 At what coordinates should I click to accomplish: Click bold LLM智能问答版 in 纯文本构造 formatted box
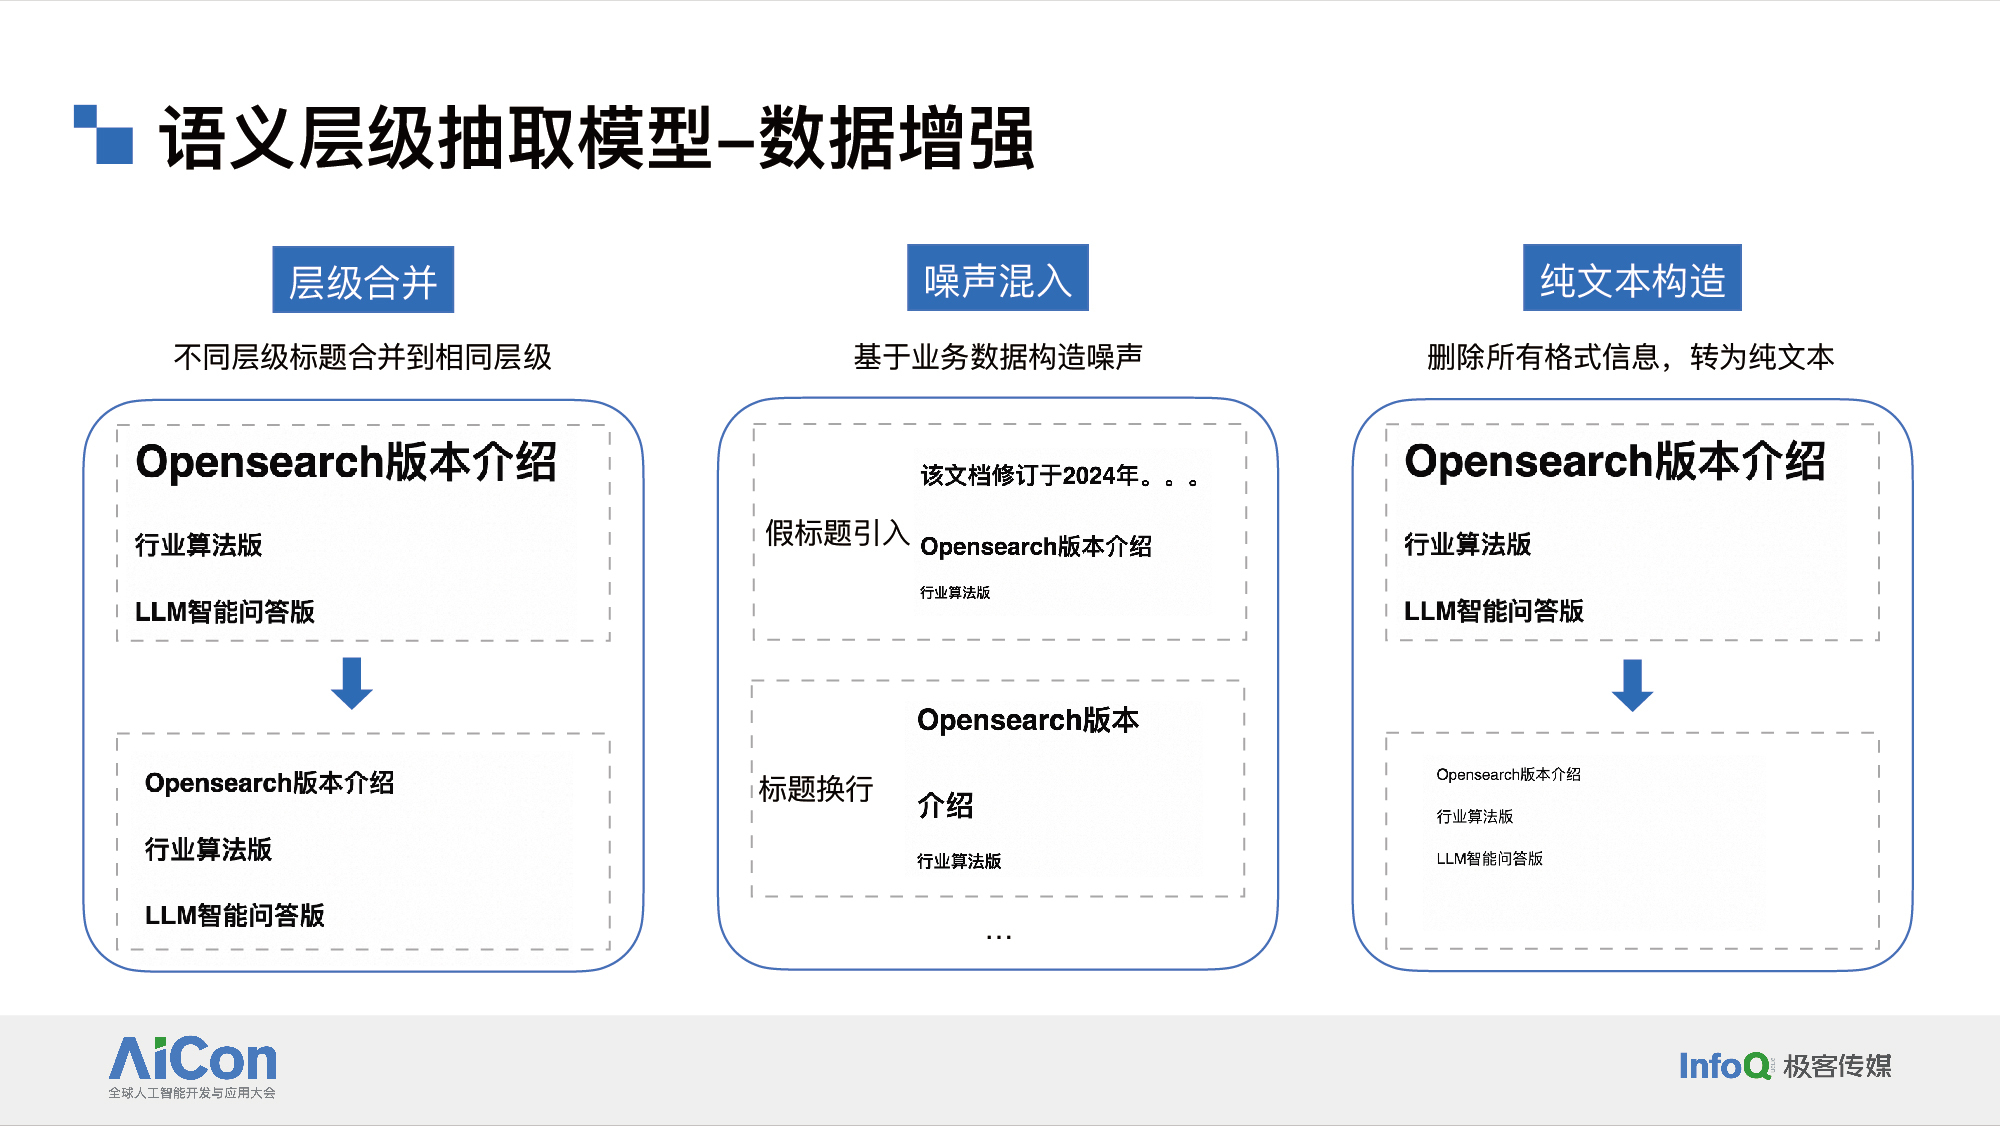(1493, 610)
